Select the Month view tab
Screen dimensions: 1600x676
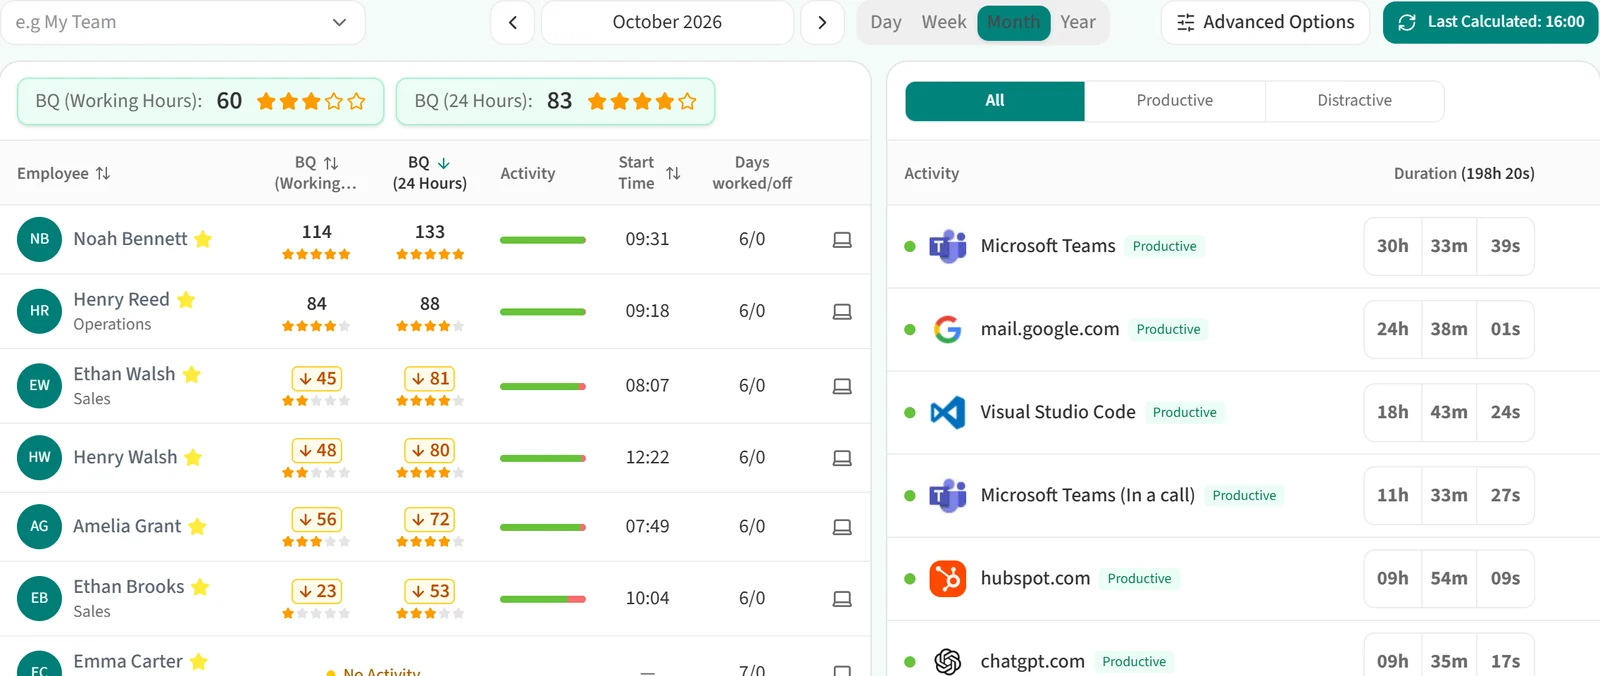1014,22
